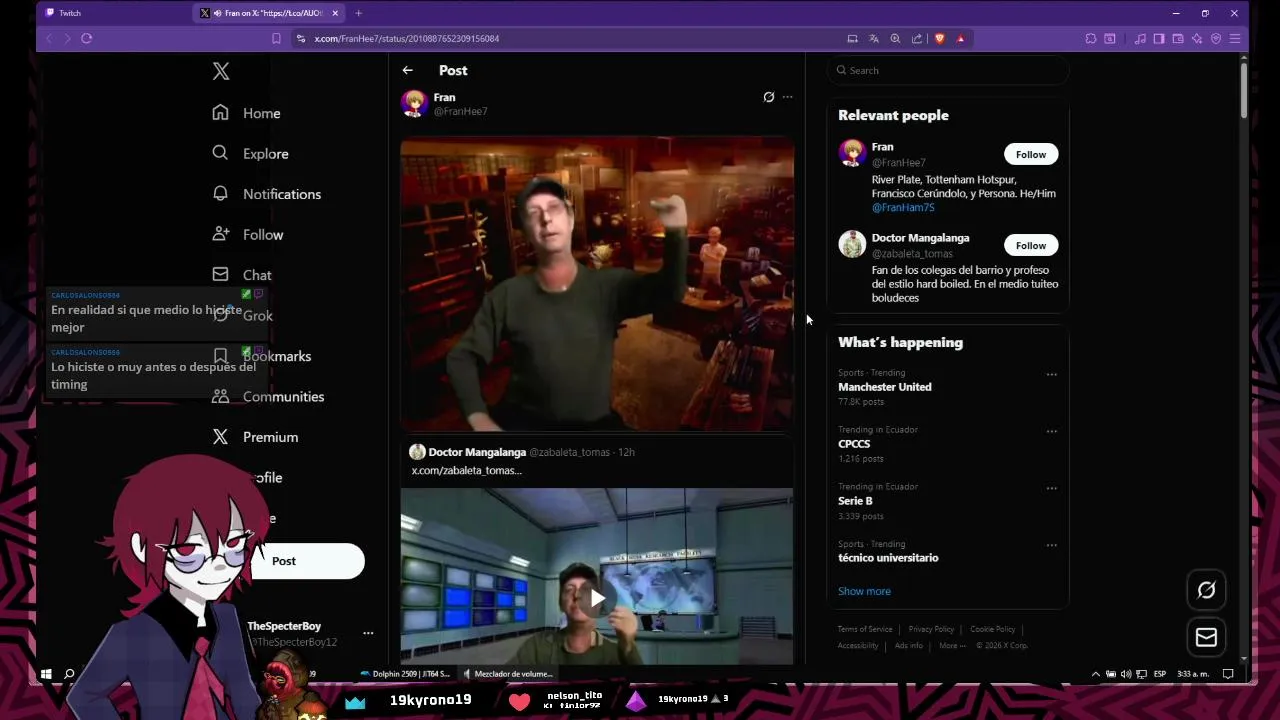The width and height of the screenshot is (1280, 720).
Task: Click the Explore magnifier icon
Action: (x=221, y=153)
